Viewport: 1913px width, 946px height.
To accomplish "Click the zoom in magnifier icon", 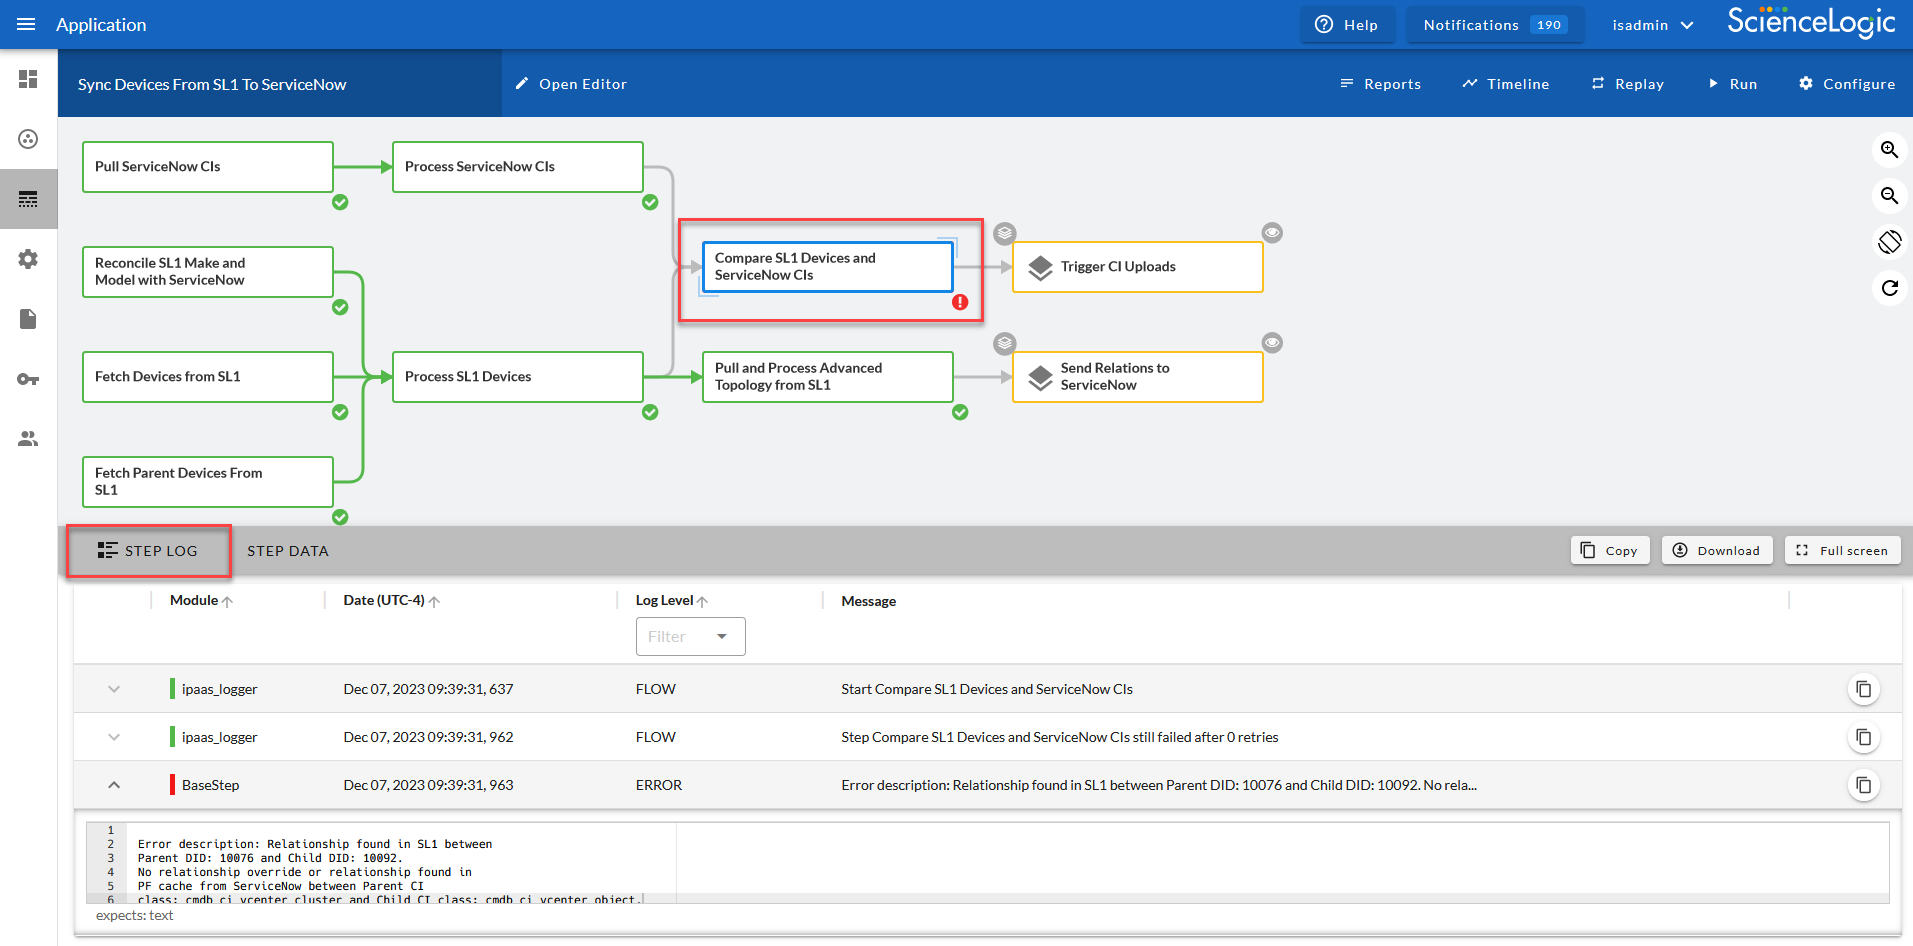I will (x=1888, y=150).
